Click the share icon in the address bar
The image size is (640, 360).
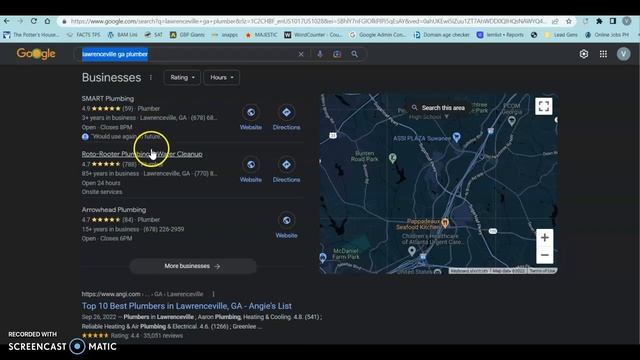(x=555, y=21)
